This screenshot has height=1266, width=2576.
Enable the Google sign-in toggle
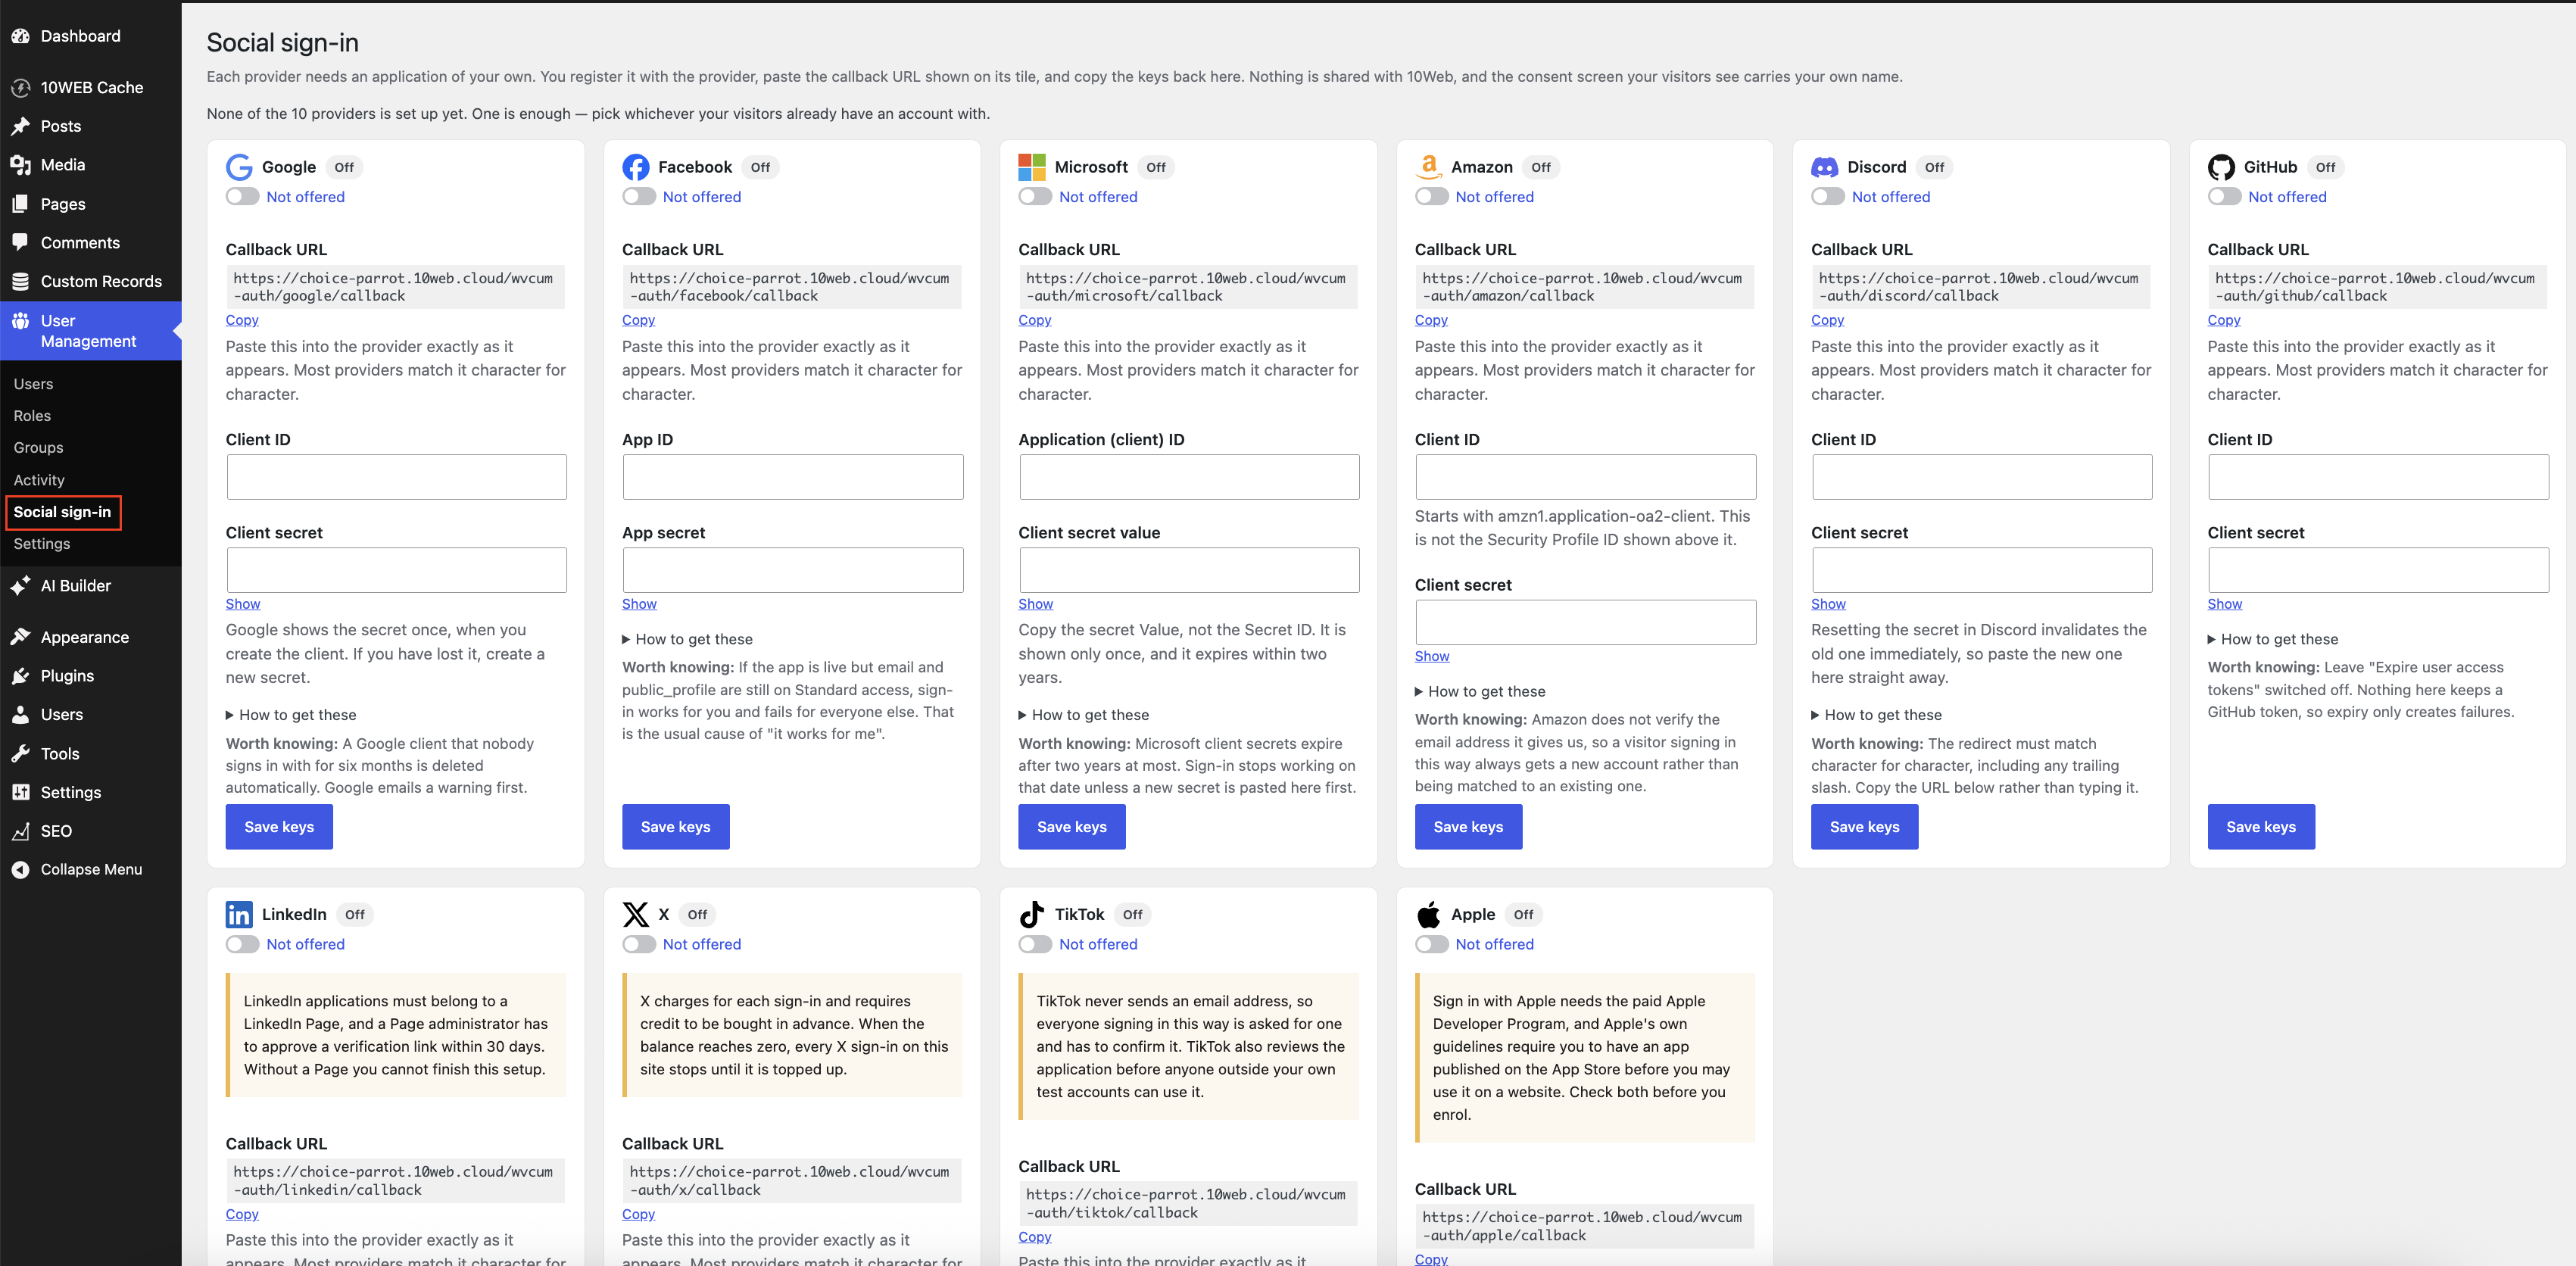click(242, 197)
